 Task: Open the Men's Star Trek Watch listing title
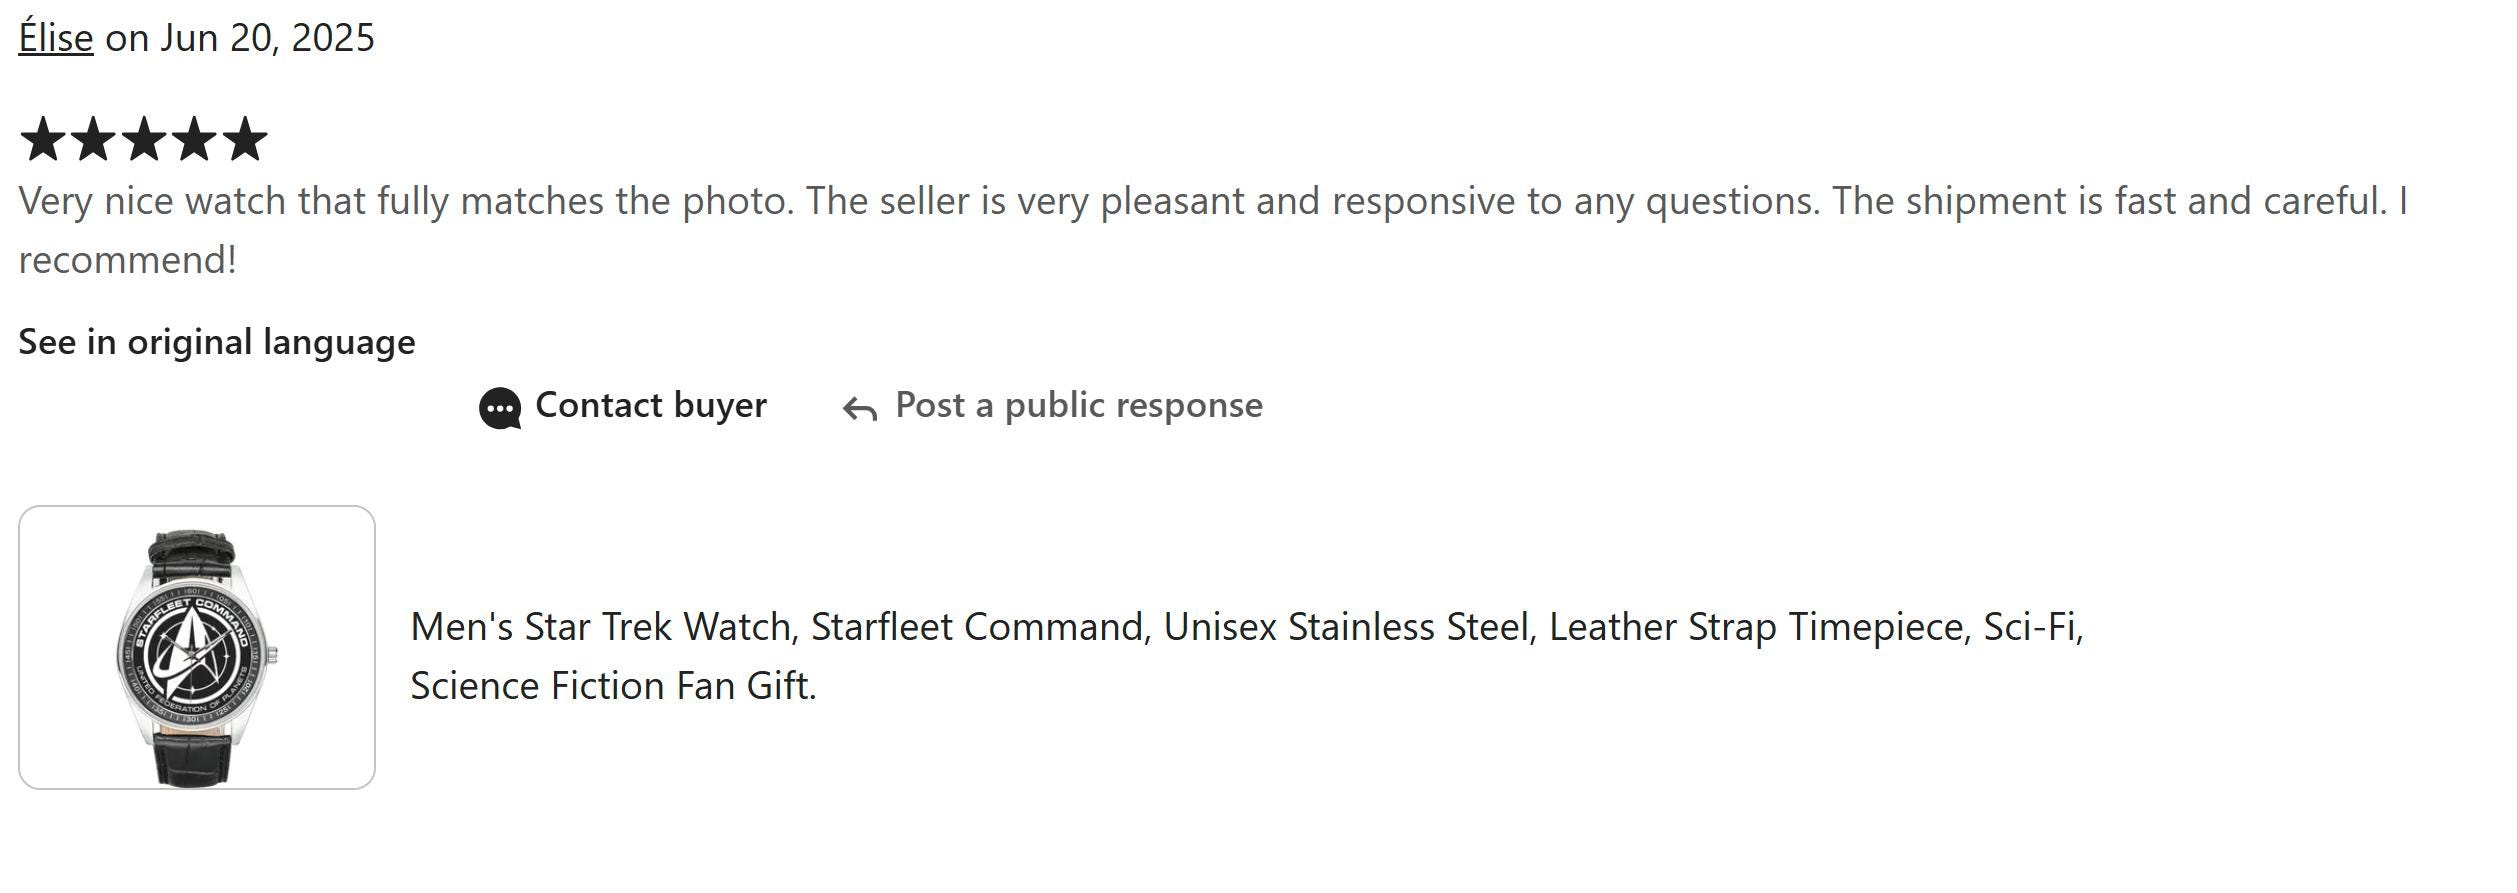(x=1247, y=656)
